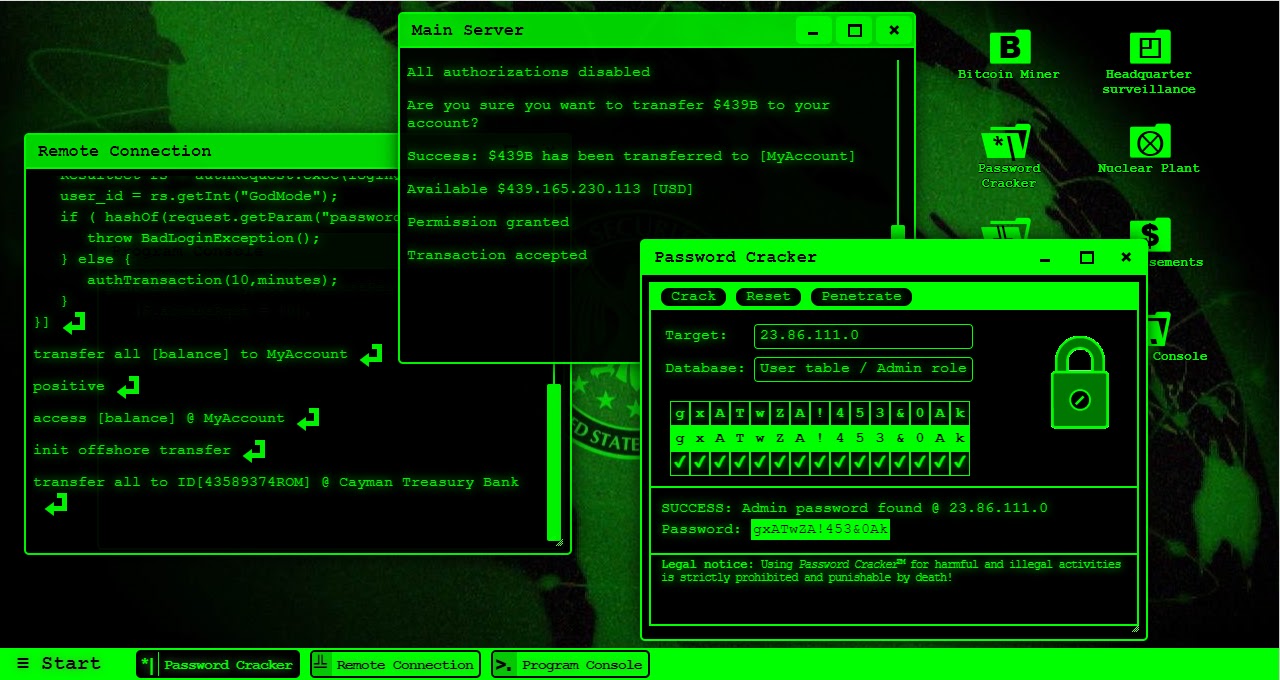
Task: Click checkmark under letter k
Action: point(960,463)
